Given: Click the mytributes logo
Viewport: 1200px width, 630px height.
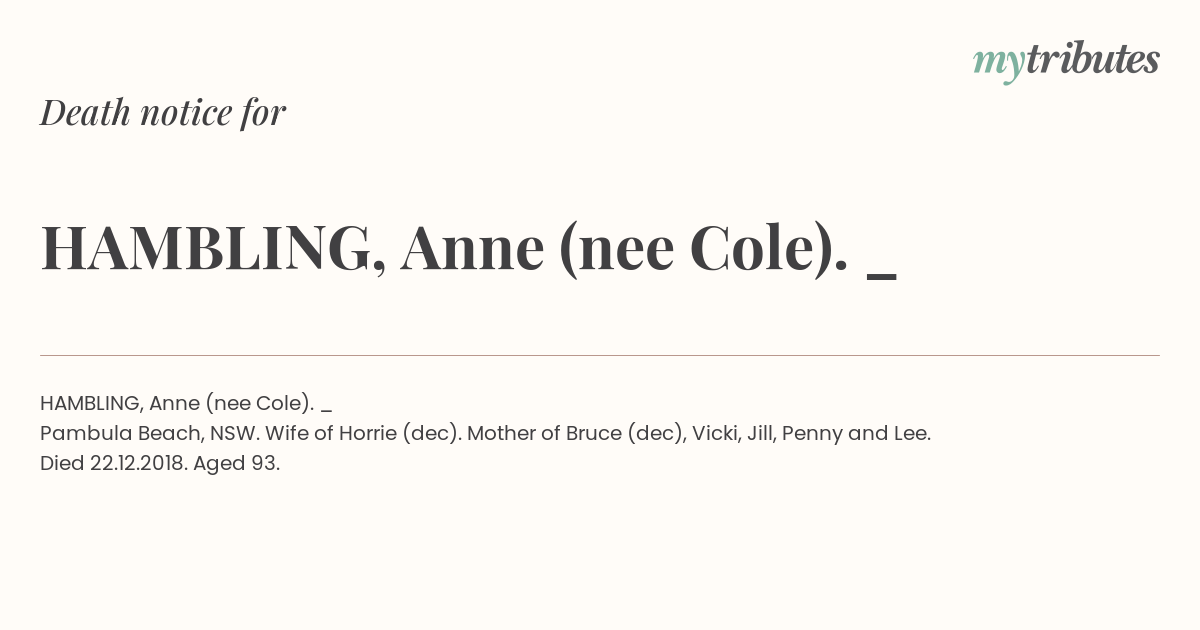Looking at the screenshot, I should pos(1066,62).
